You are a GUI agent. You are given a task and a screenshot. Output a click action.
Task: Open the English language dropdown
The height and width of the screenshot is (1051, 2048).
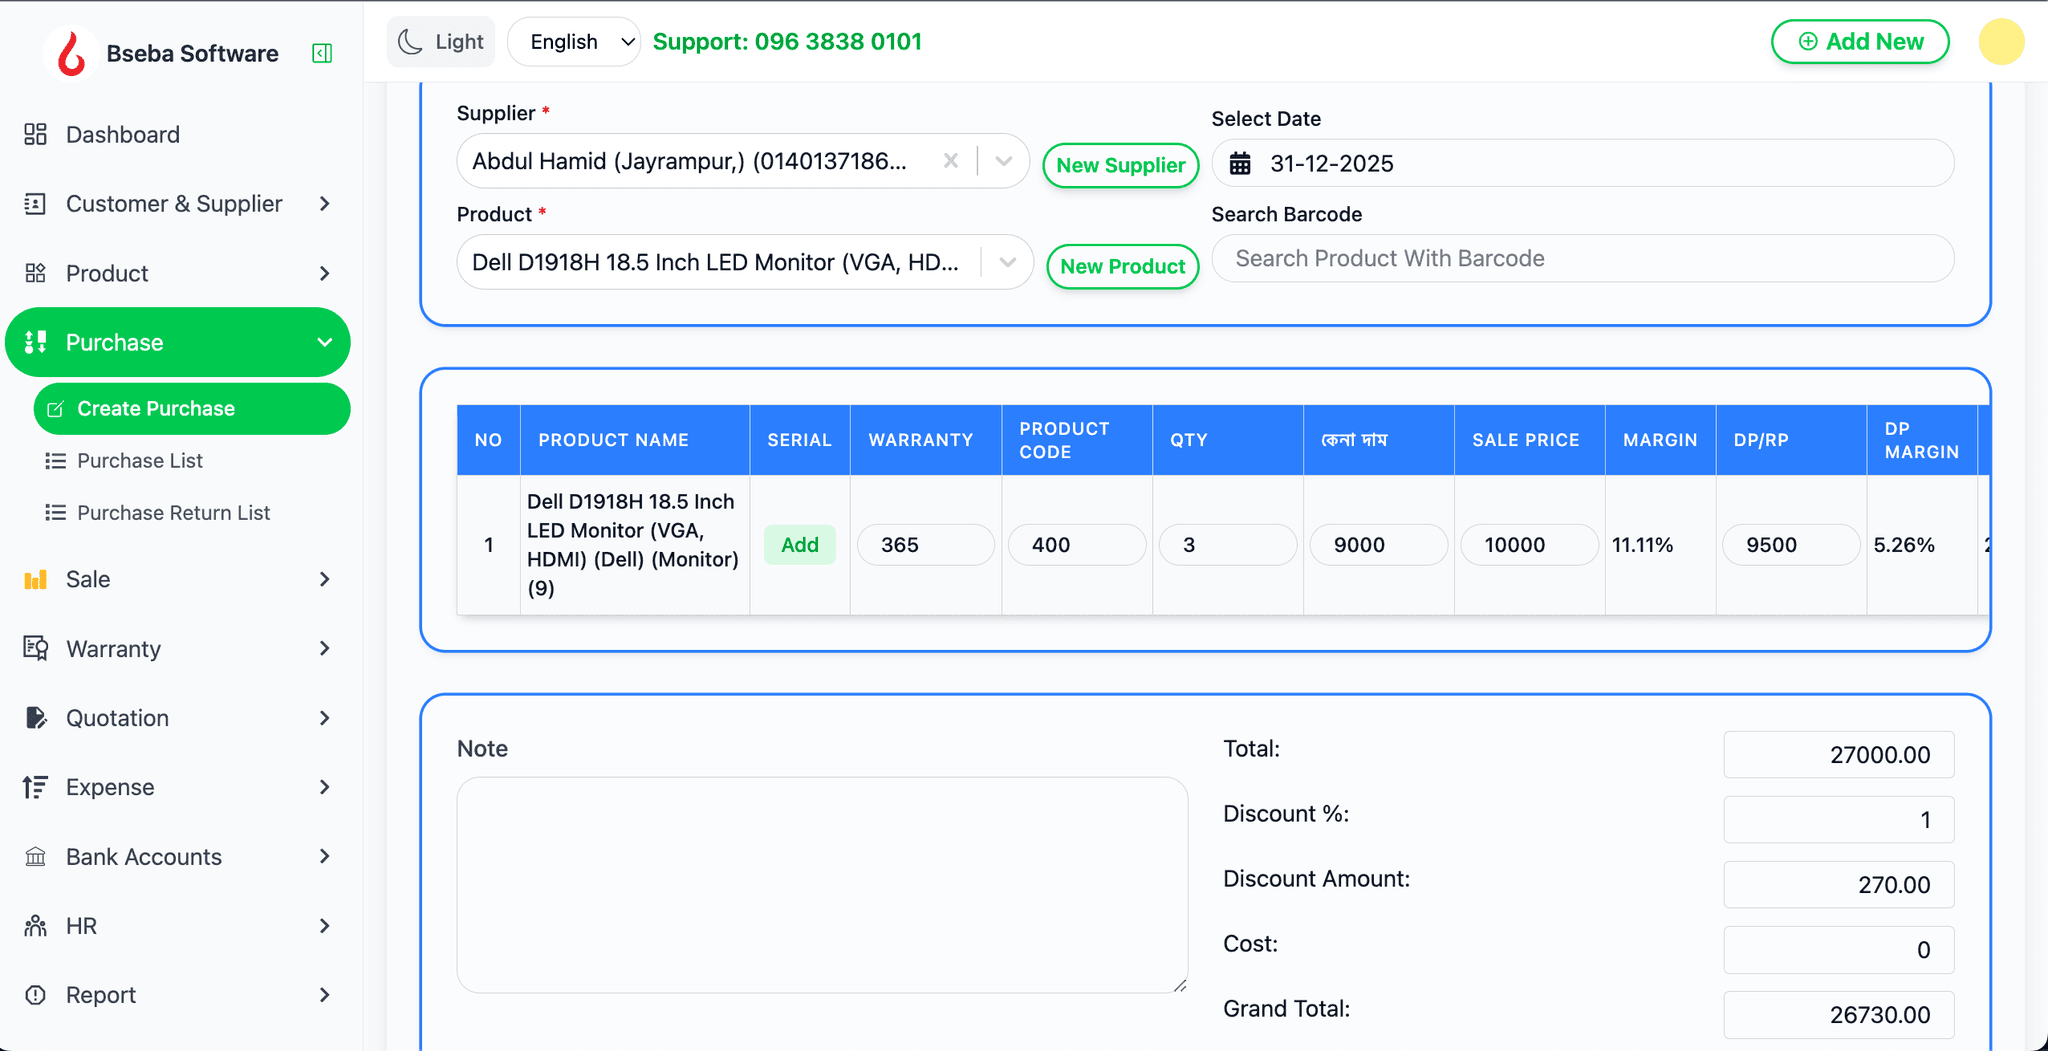[574, 42]
